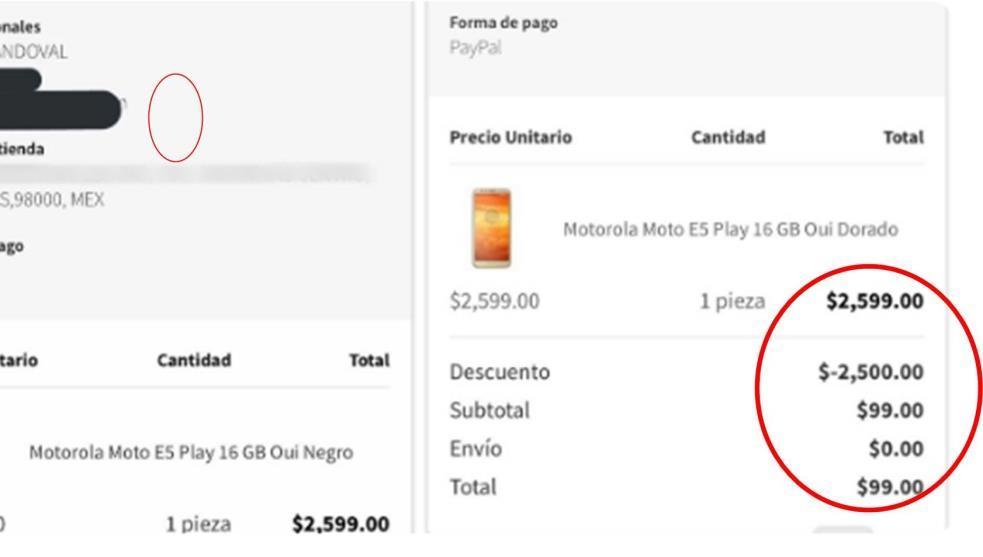
Task: Click the Envío label
Action: pyautogui.click(x=476, y=449)
